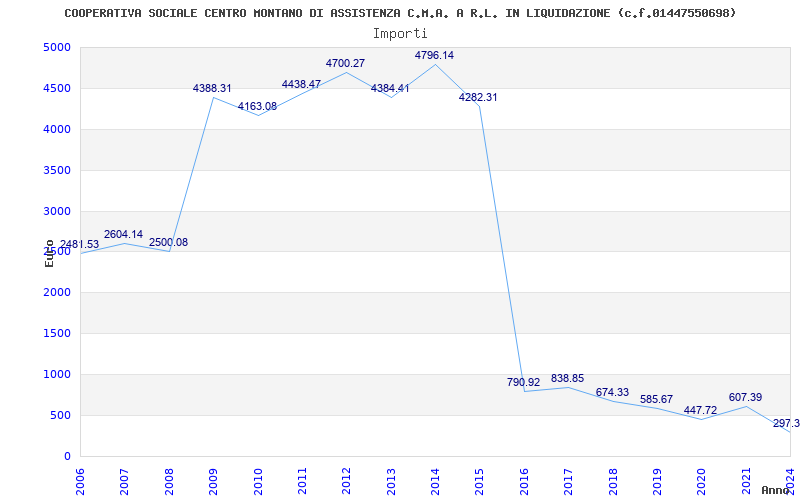Click the 2011 x-axis year label

[302, 481]
